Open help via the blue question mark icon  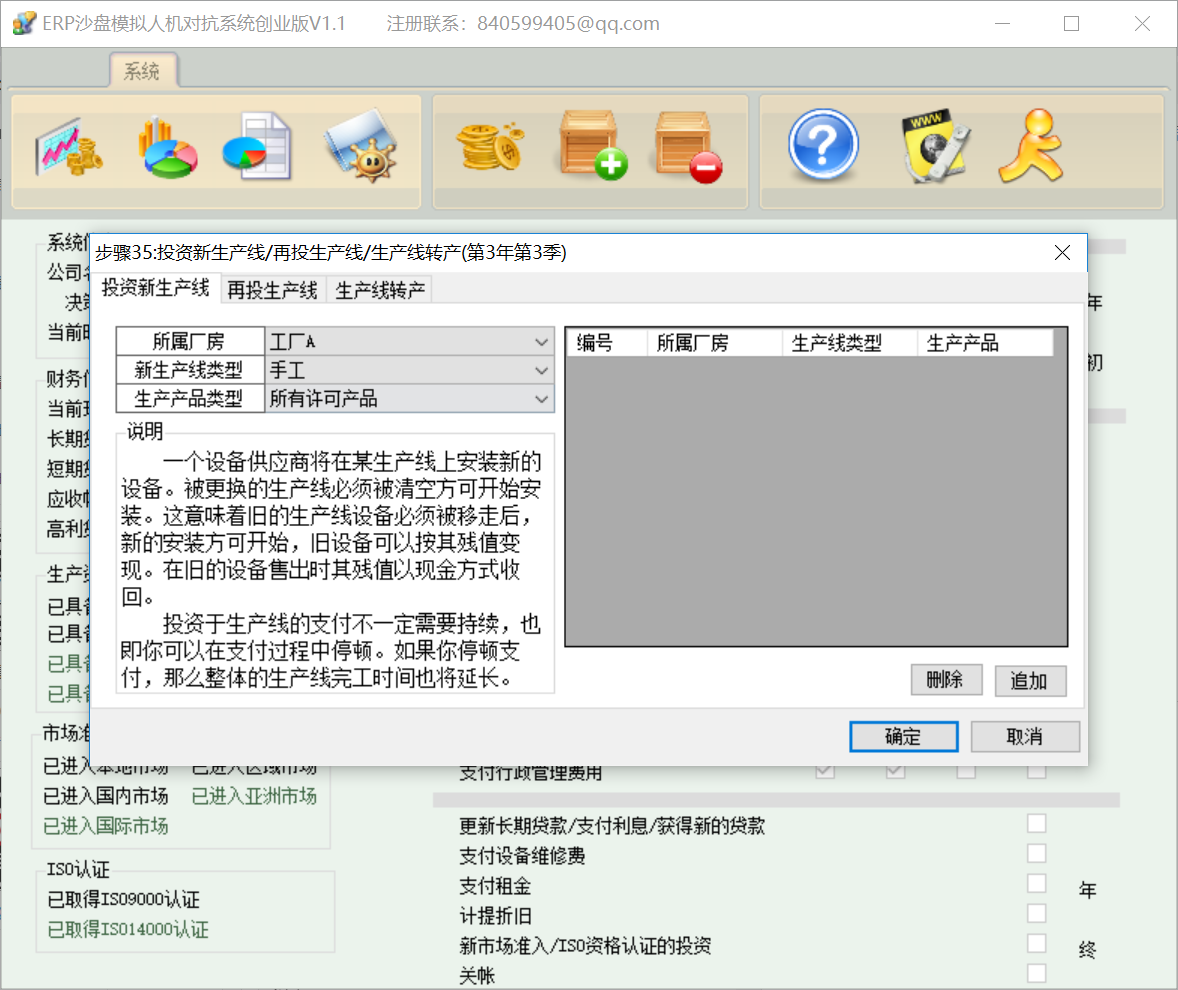click(822, 146)
